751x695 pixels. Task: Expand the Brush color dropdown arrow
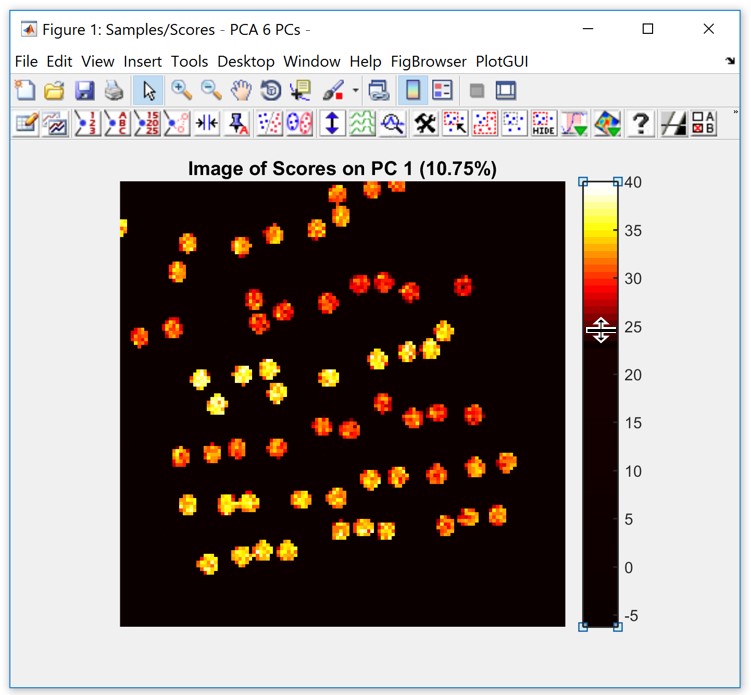pos(355,91)
